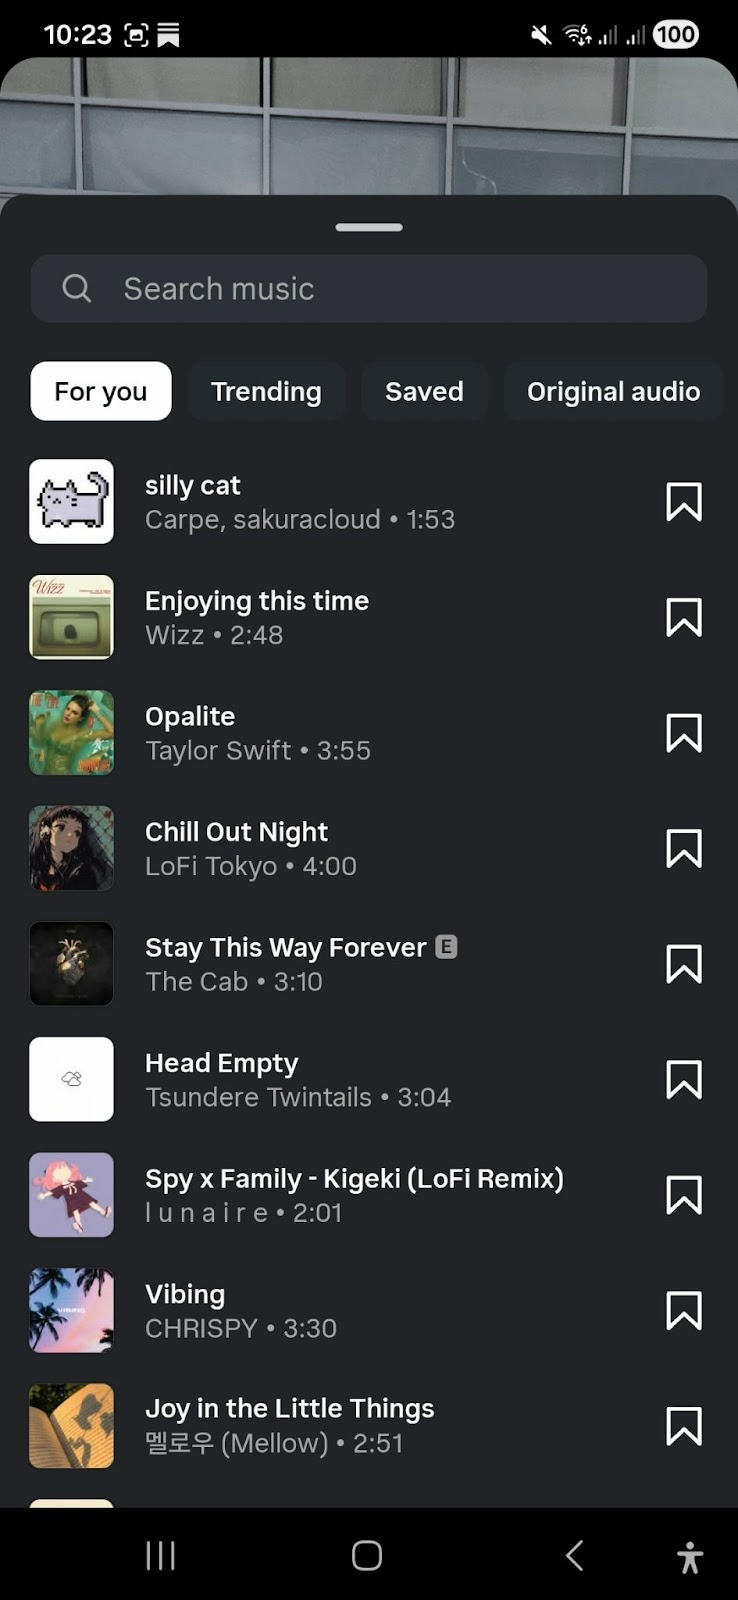Bookmark Spy x Family Kigeki remix
Screen dimensions: 738x1600
pos(684,1195)
